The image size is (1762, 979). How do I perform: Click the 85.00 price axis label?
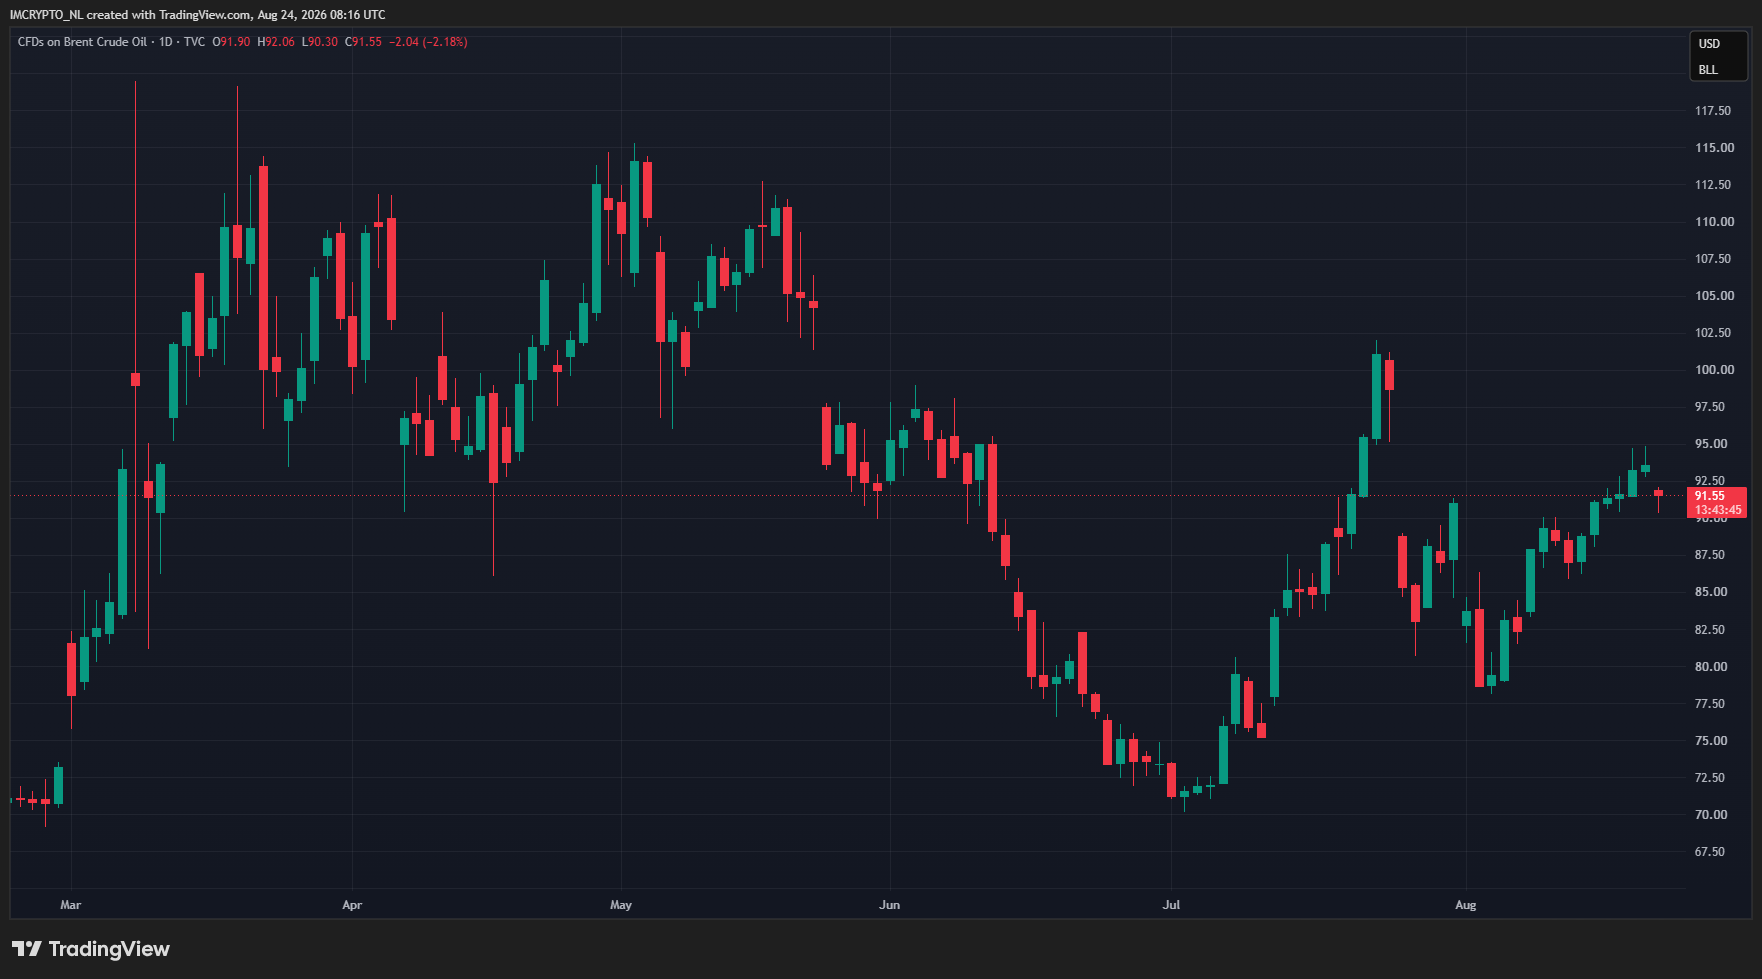1710,592
